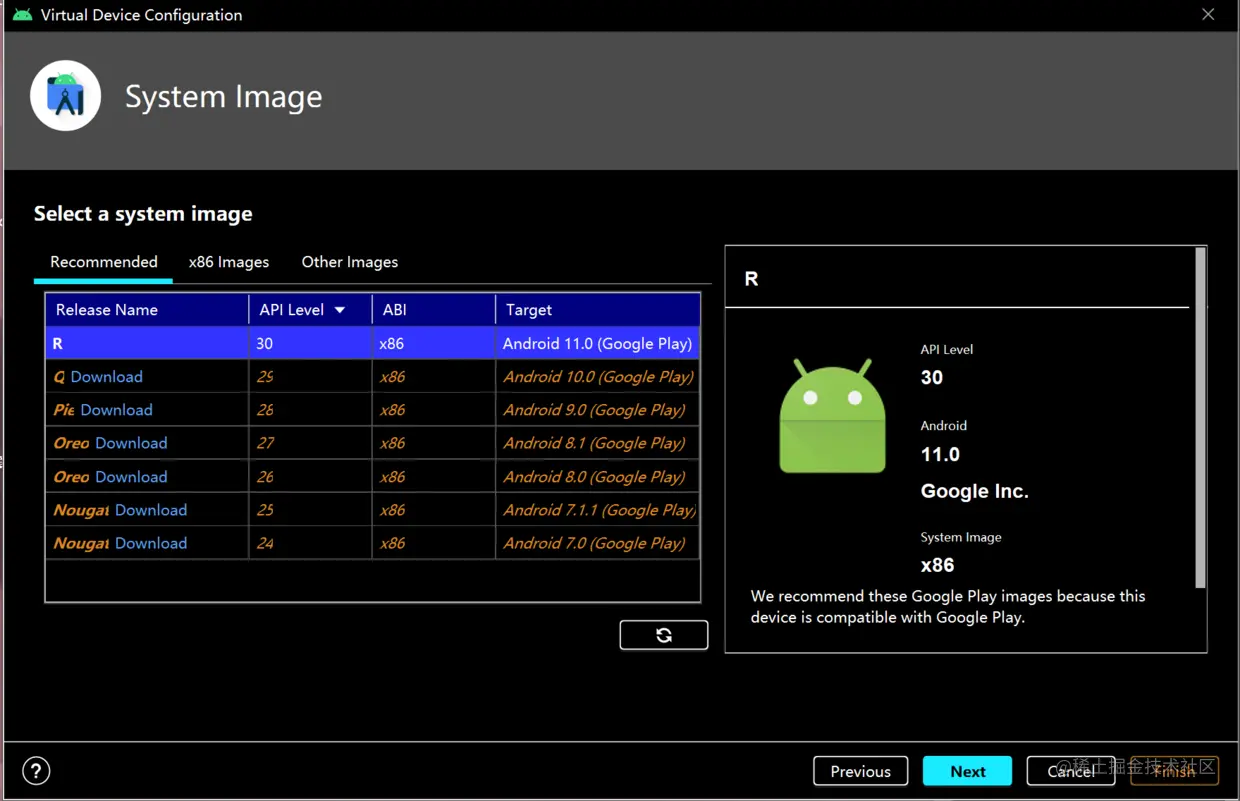The height and width of the screenshot is (801, 1240).
Task: Click the green Android robot image
Action: (832, 415)
